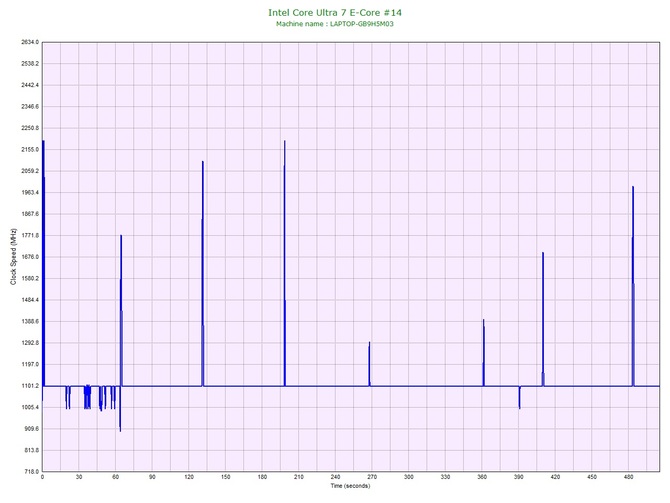
Task: Click the 1388.6 y-axis value
Action: (x=30, y=321)
